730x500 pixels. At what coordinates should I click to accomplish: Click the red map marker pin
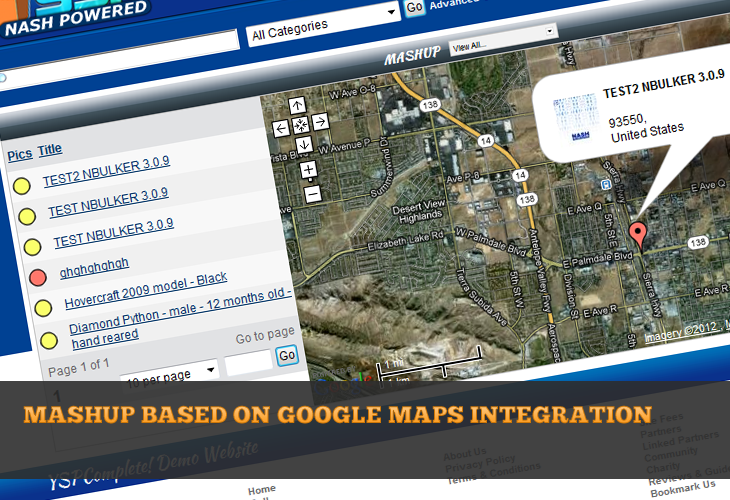click(638, 235)
